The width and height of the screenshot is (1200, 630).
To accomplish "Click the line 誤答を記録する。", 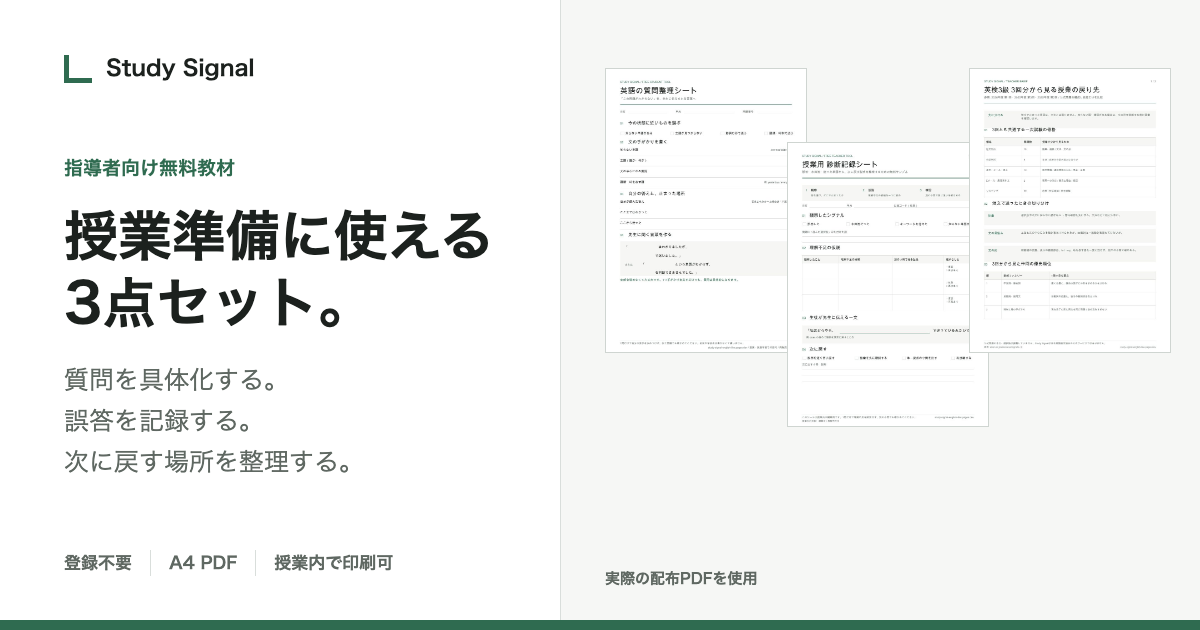I will (158, 422).
